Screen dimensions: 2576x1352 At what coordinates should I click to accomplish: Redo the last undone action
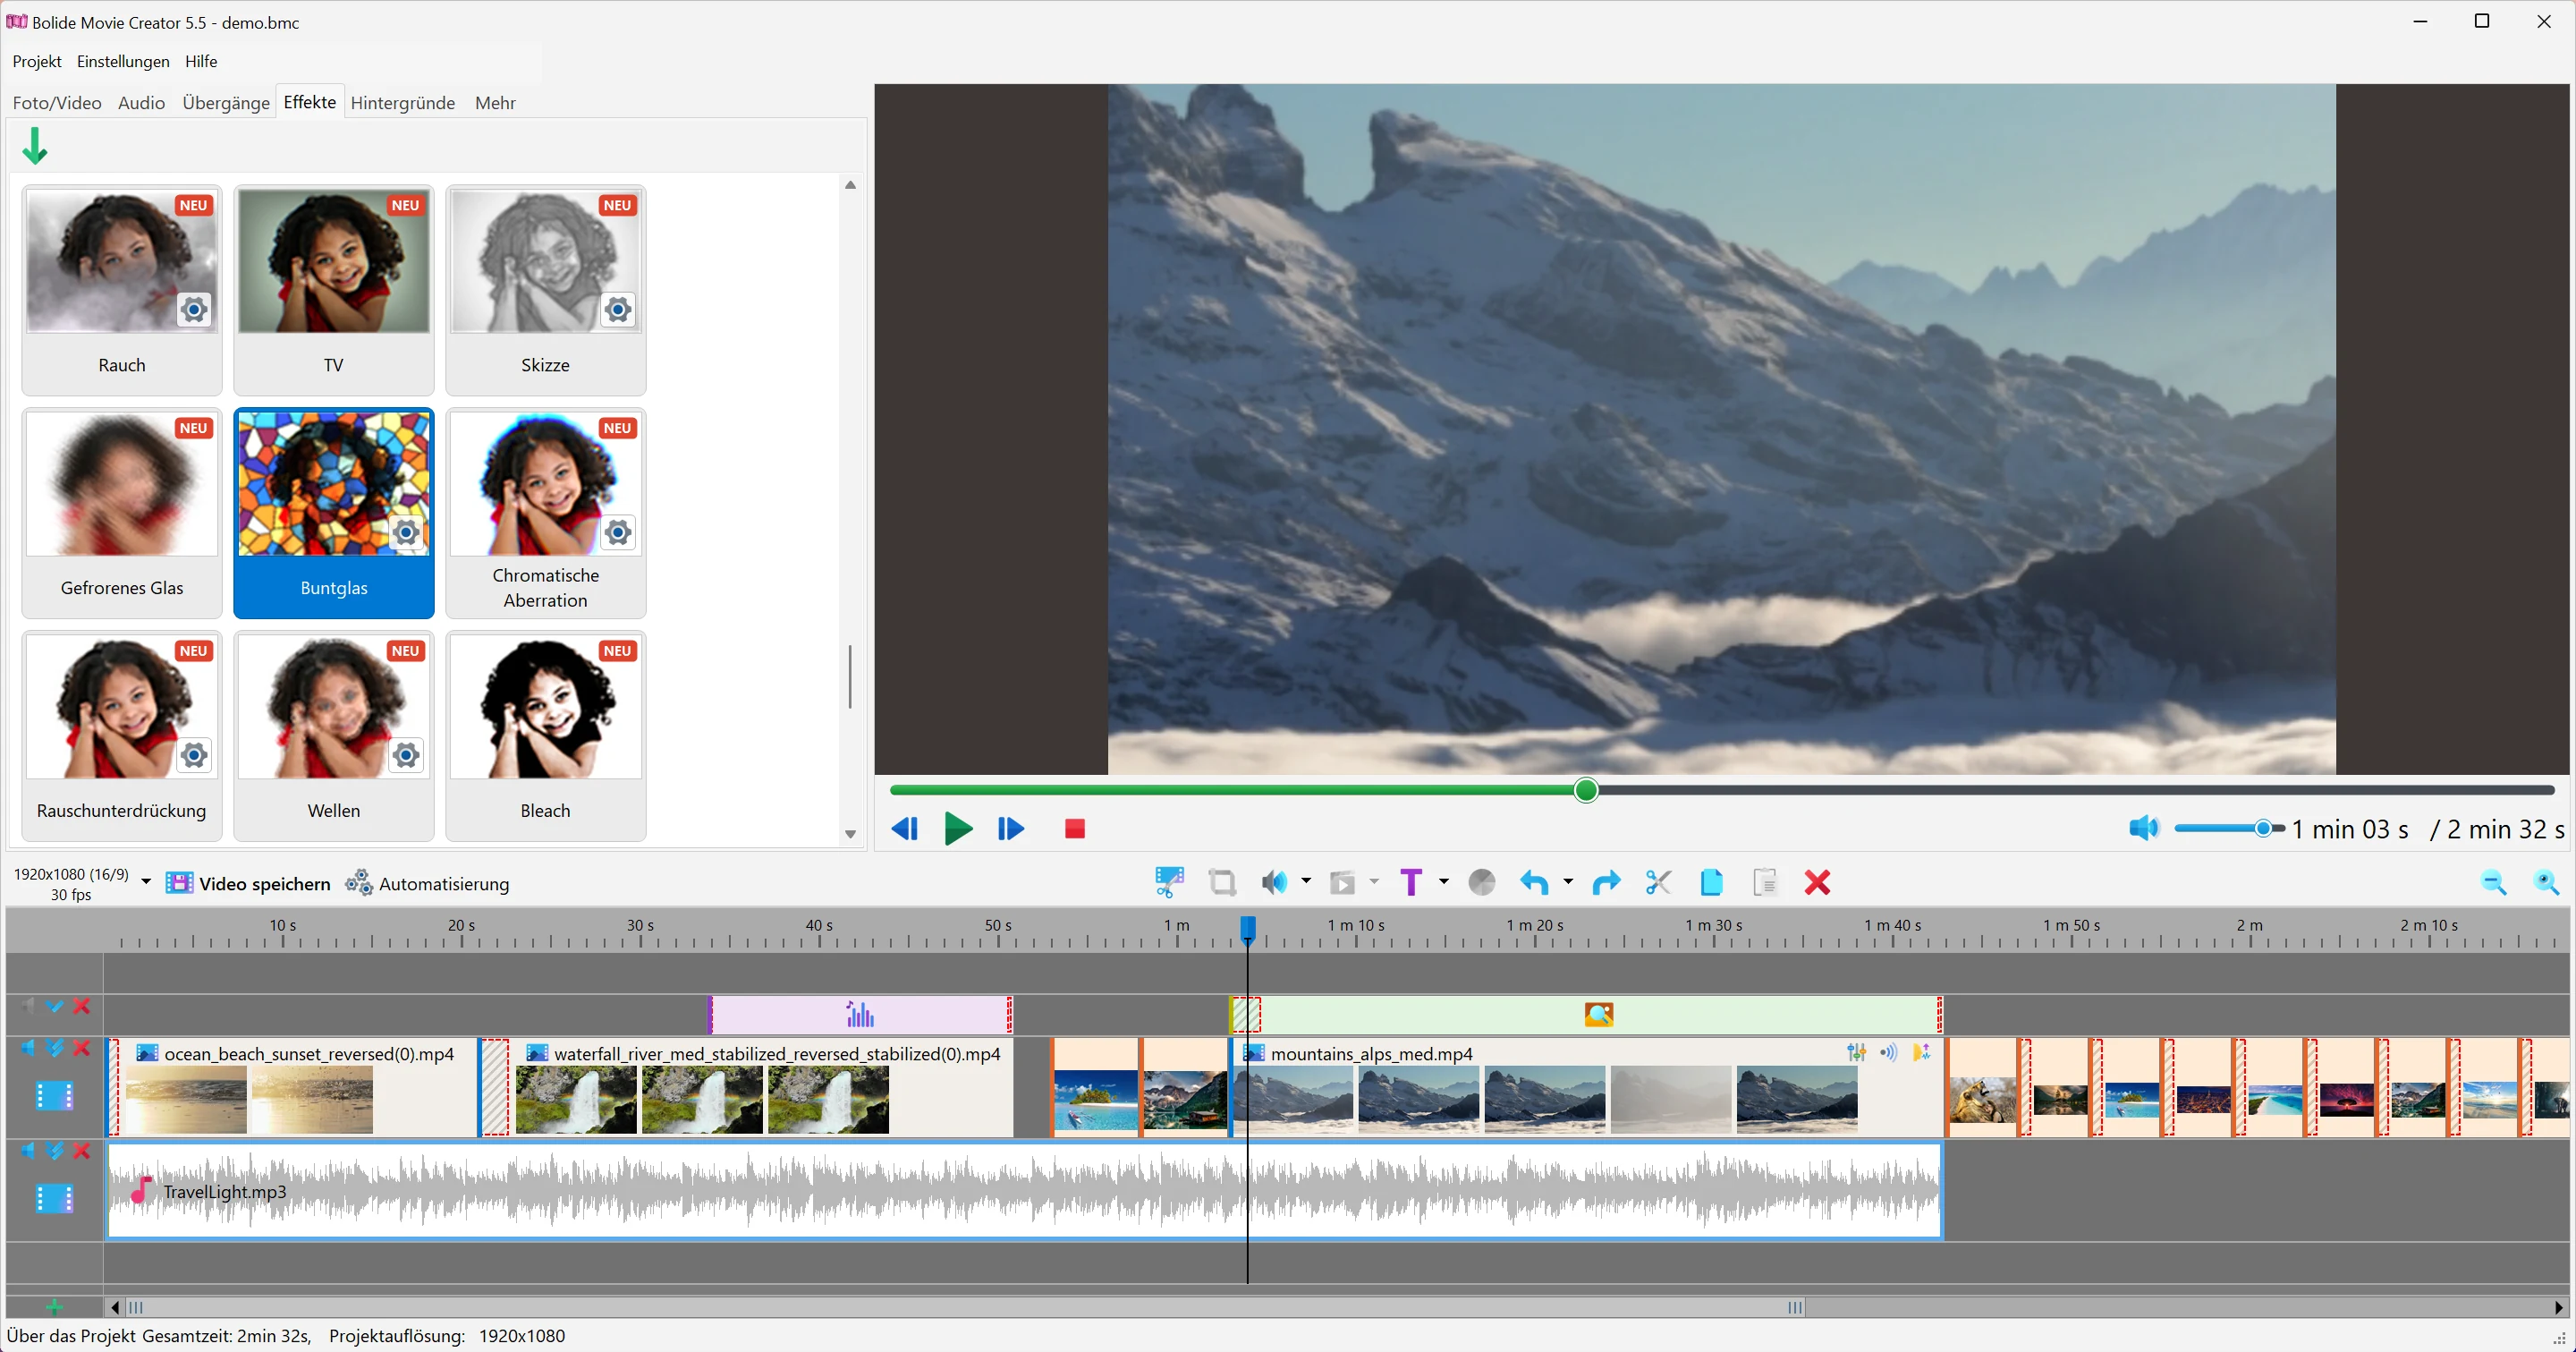coord(1606,882)
